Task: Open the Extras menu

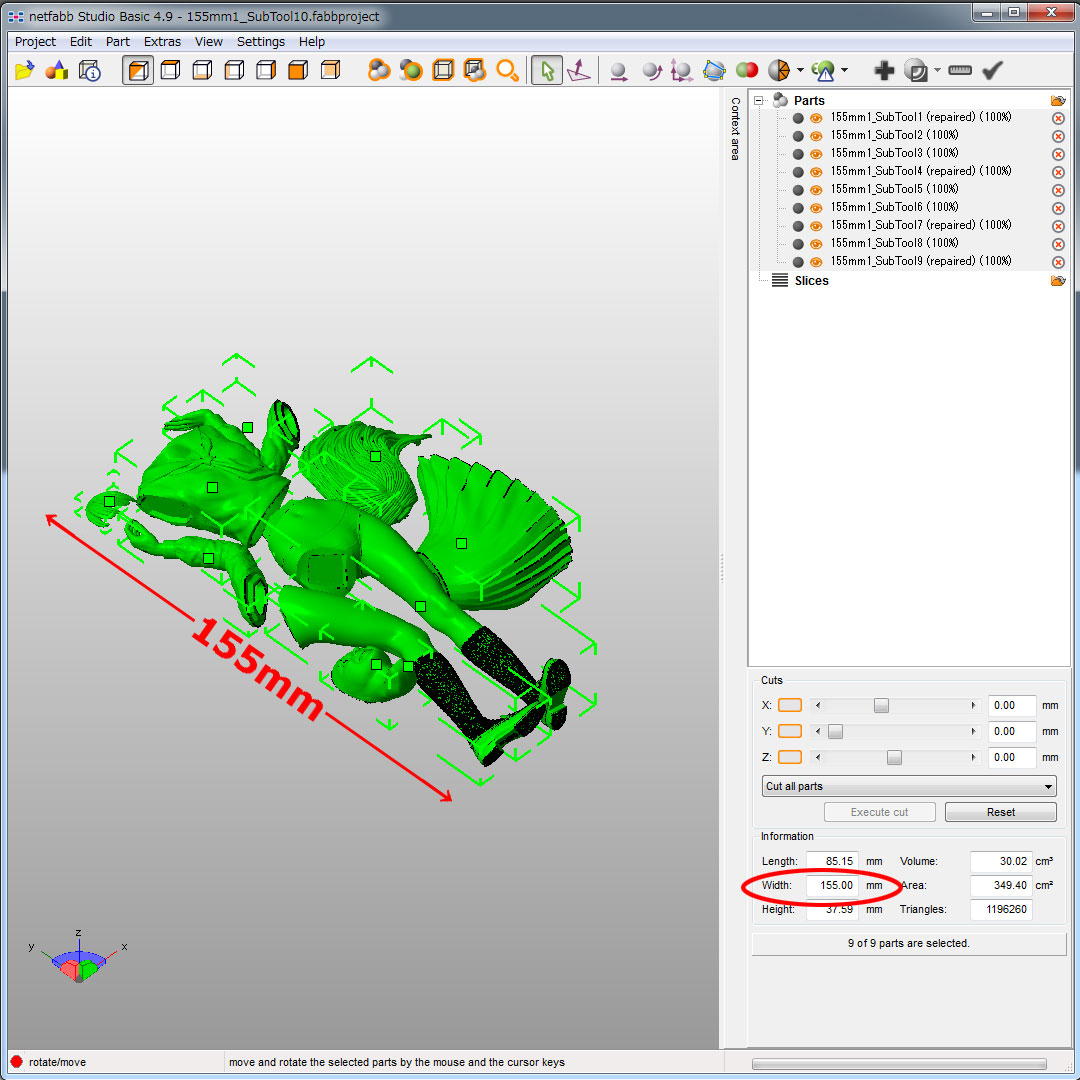Action: coord(162,41)
